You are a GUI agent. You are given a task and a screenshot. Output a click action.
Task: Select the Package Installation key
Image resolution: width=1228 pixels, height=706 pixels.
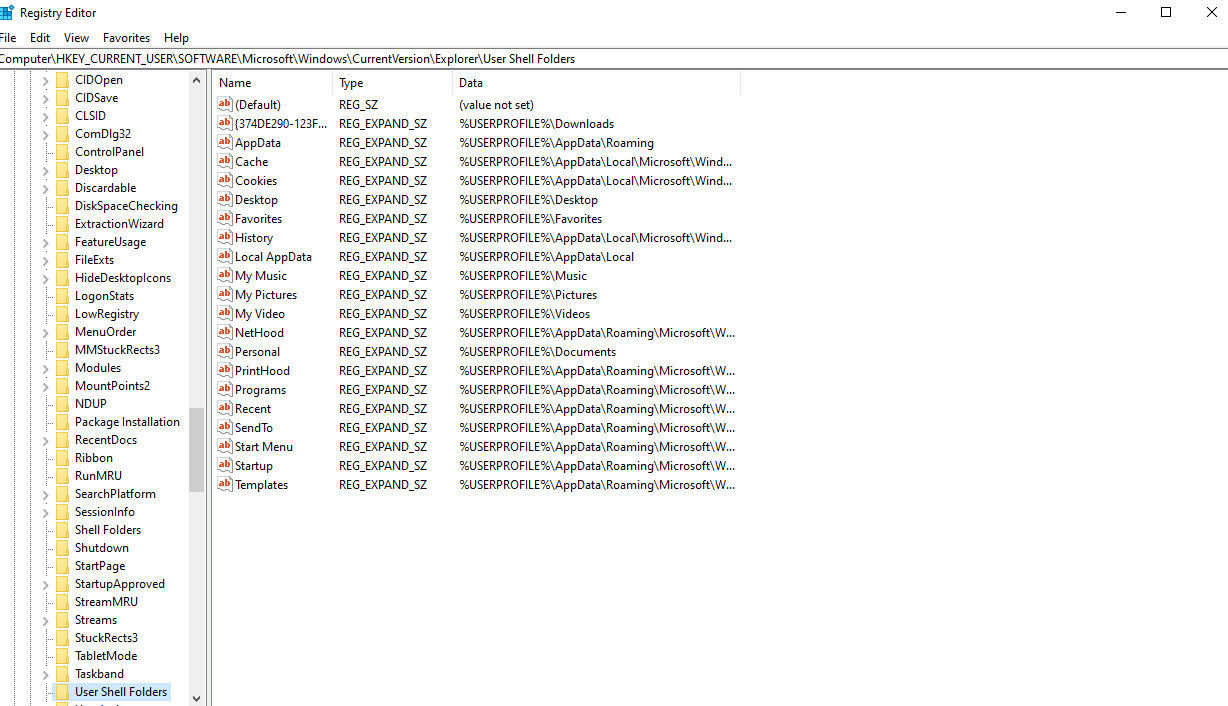127,422
